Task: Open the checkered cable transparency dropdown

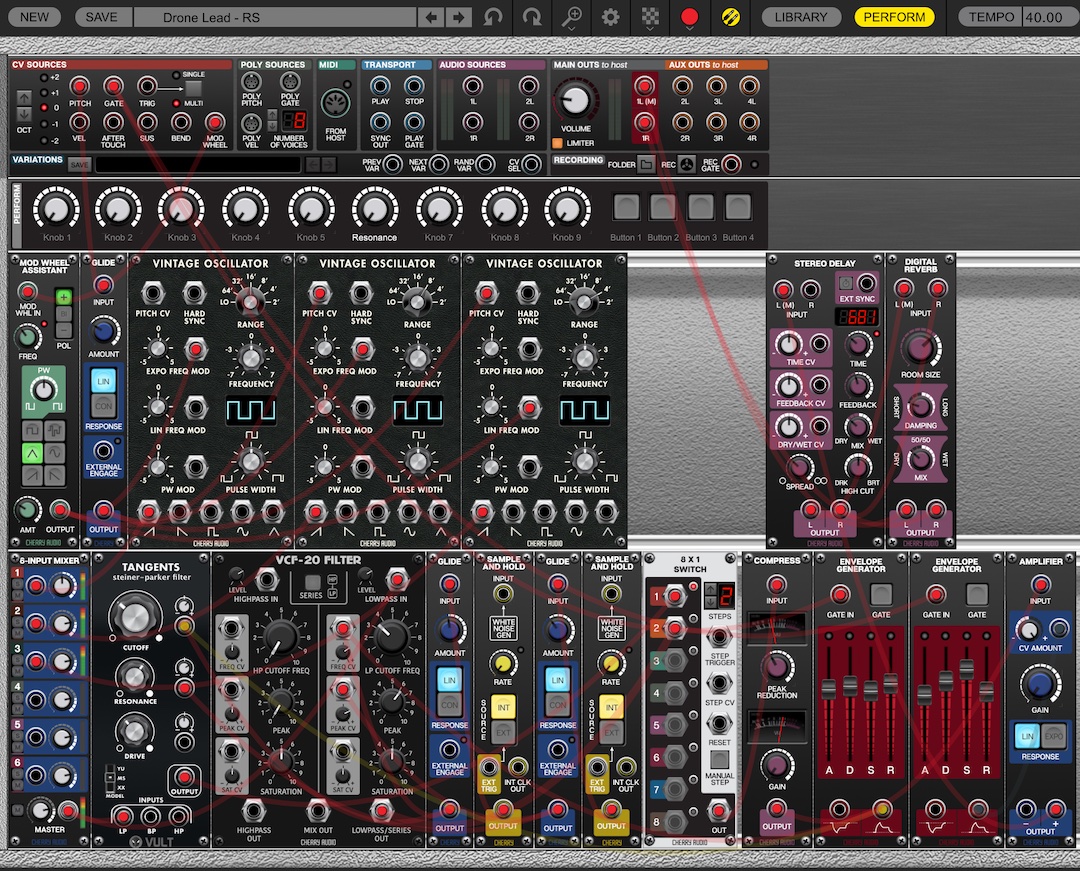Action: click(x=650, y=18)
